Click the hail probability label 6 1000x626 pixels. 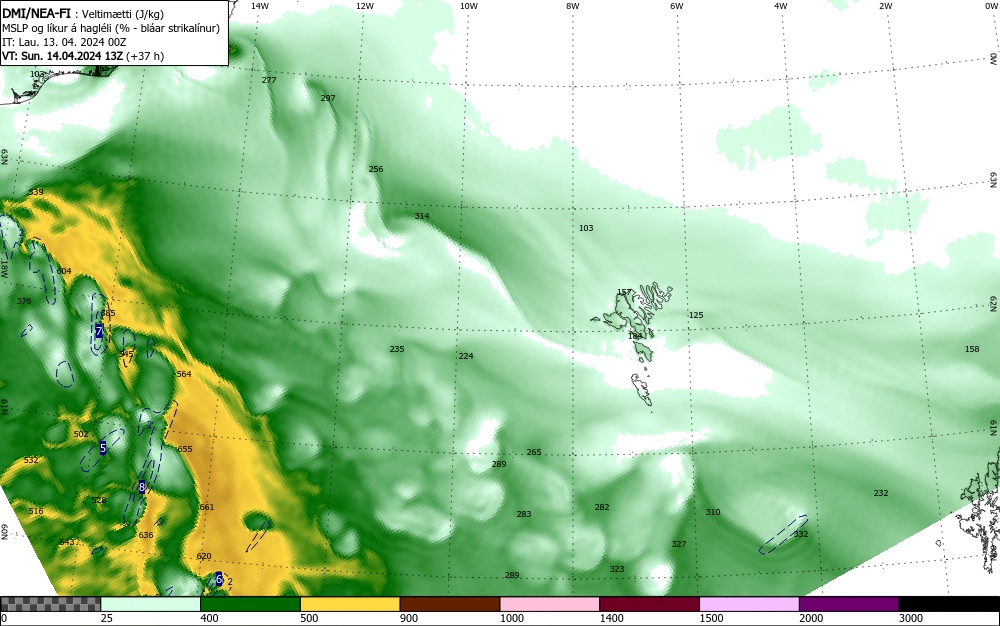point(219,579)
